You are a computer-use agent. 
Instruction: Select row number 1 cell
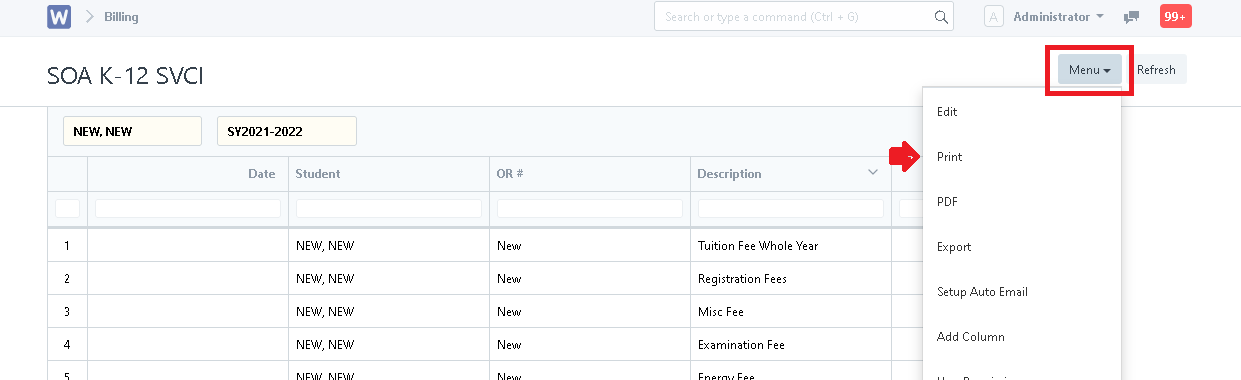point(67,246)
